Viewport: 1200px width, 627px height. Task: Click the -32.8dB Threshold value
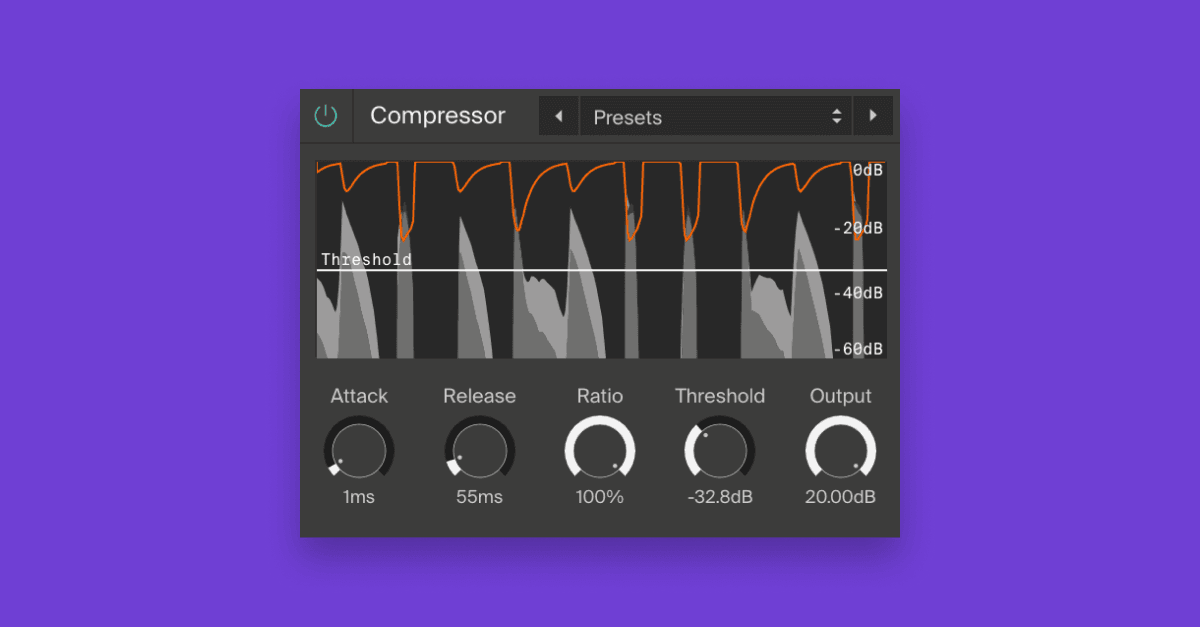(x=720, y=497)
